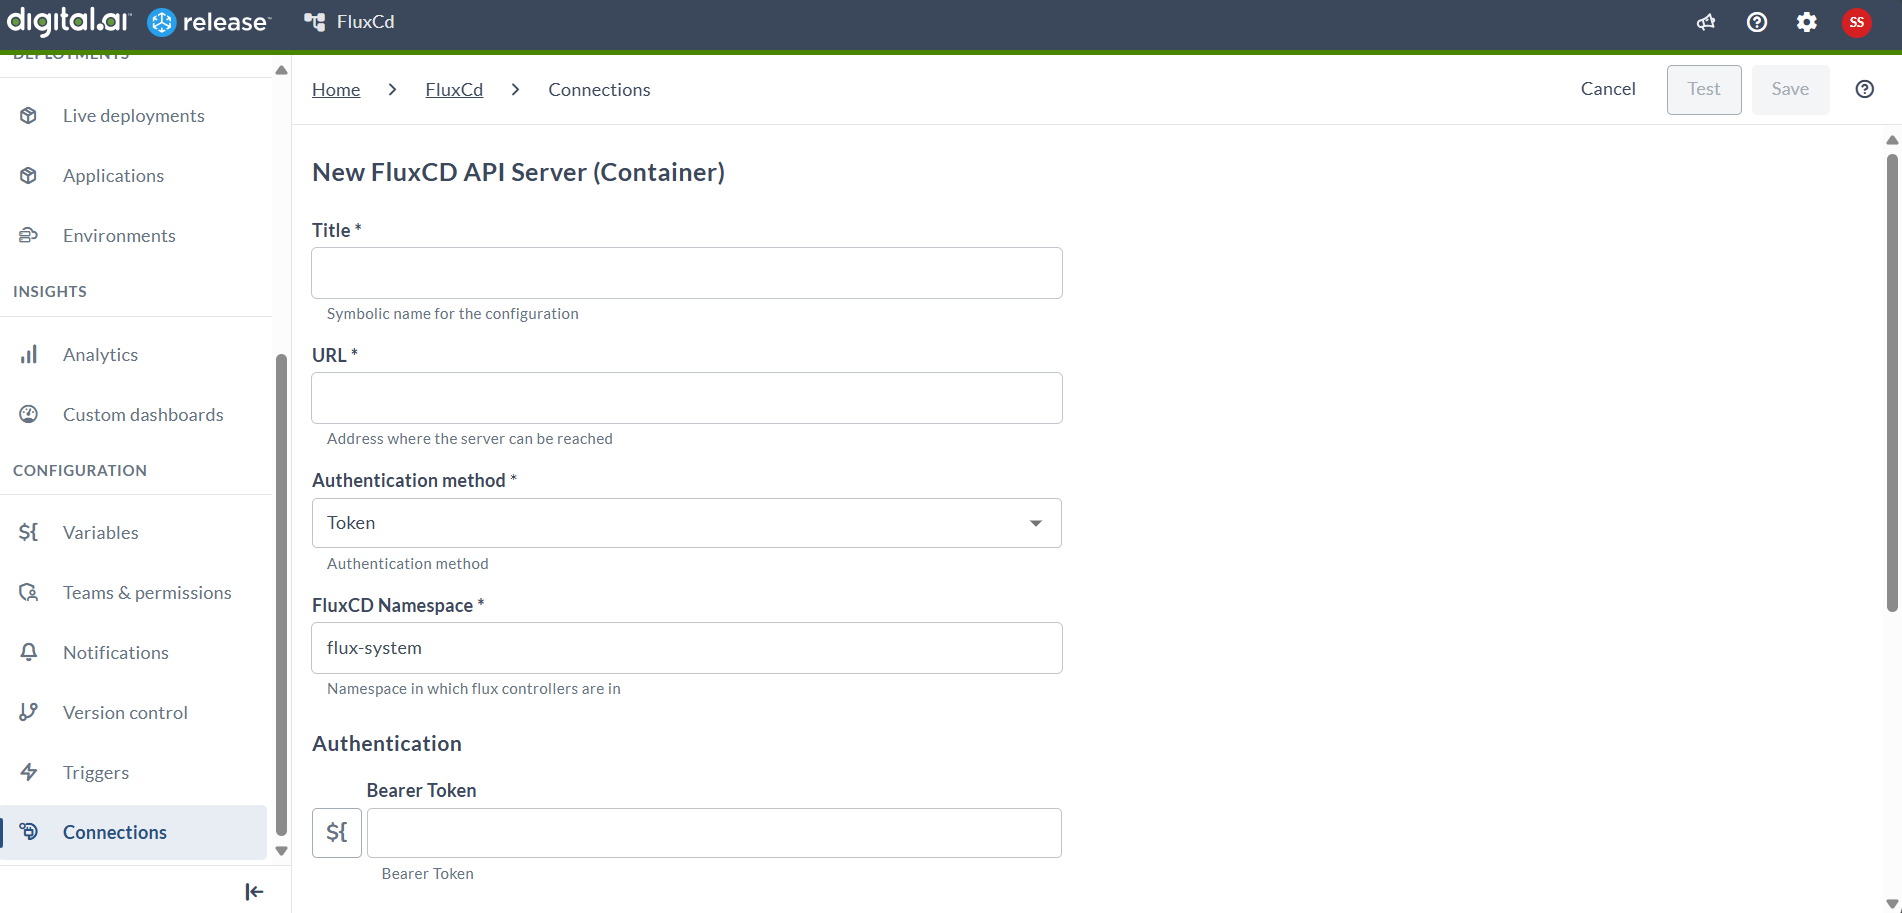Click the Teams & permissions icon
The height and width of the screenshot is (913, 1902).
click(x=29, y=592)
